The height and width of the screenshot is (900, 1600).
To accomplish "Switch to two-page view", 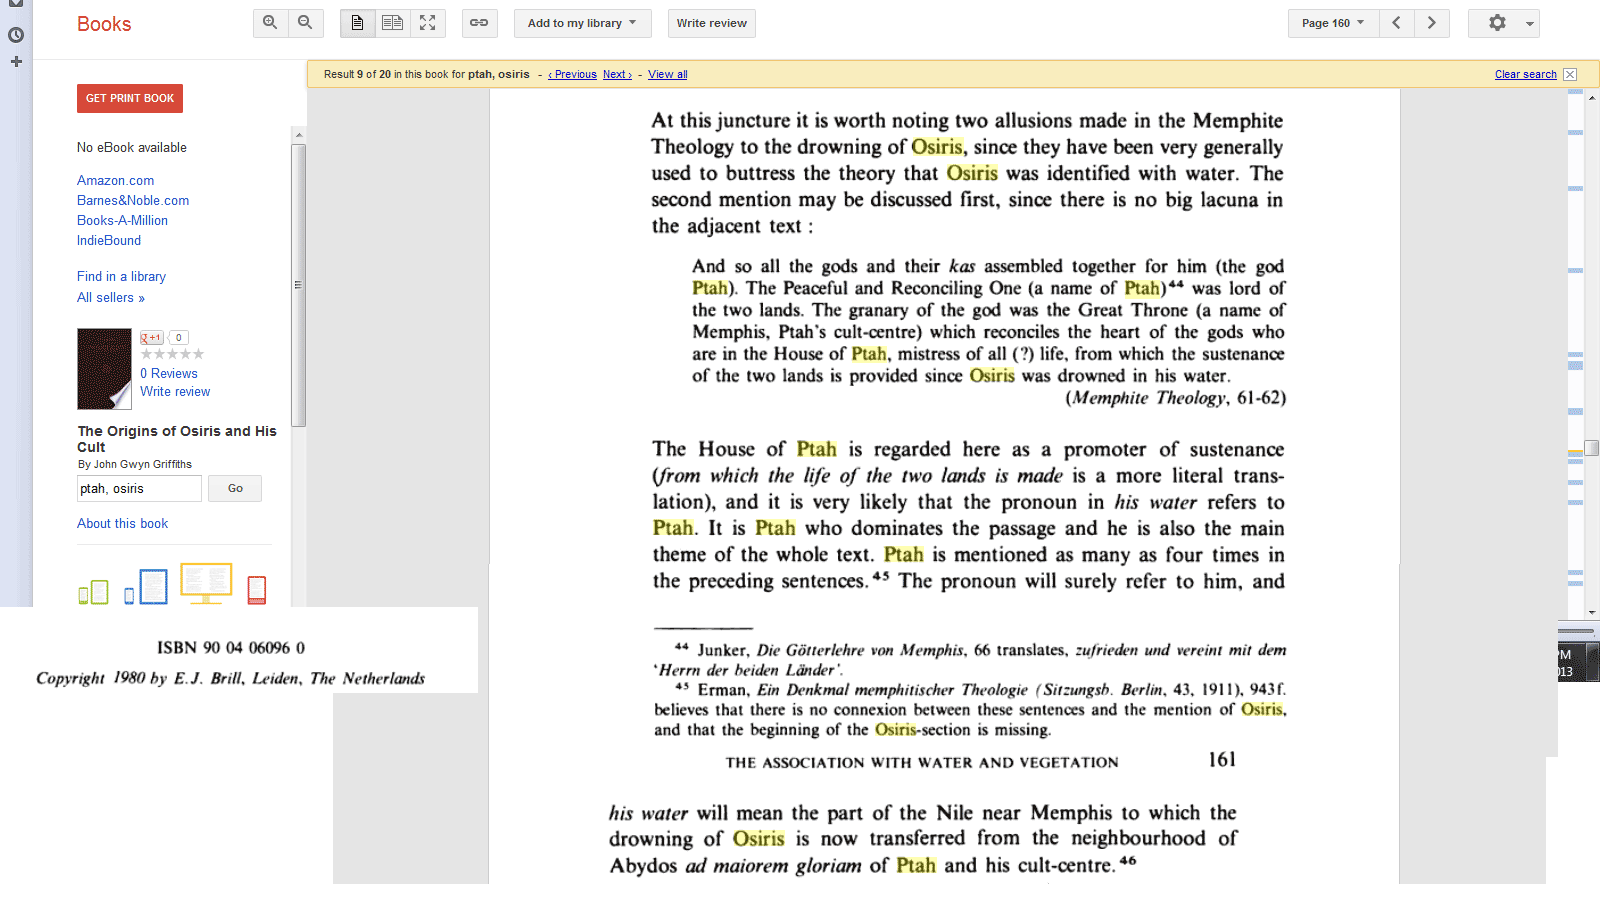I will [392, 23].
